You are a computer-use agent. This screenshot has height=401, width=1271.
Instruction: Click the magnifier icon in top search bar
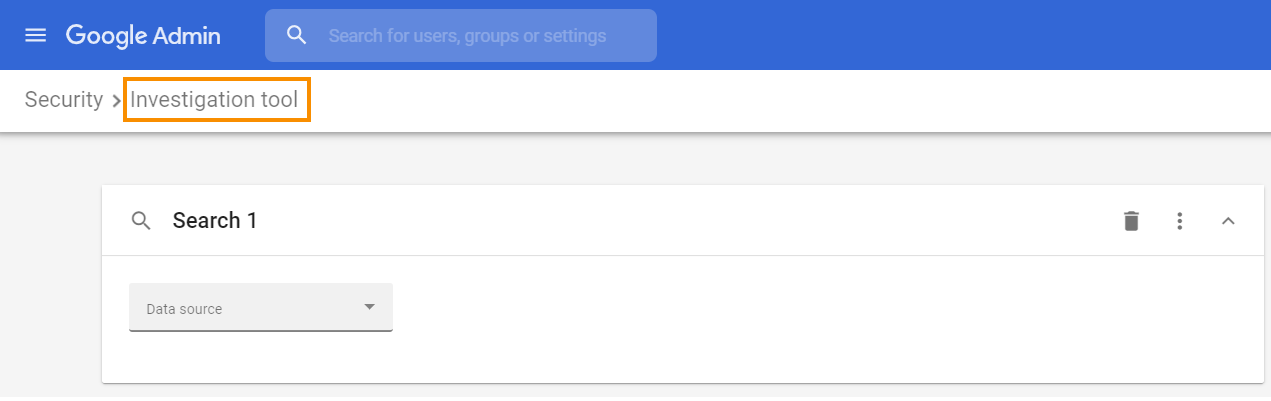click(296, 36)
